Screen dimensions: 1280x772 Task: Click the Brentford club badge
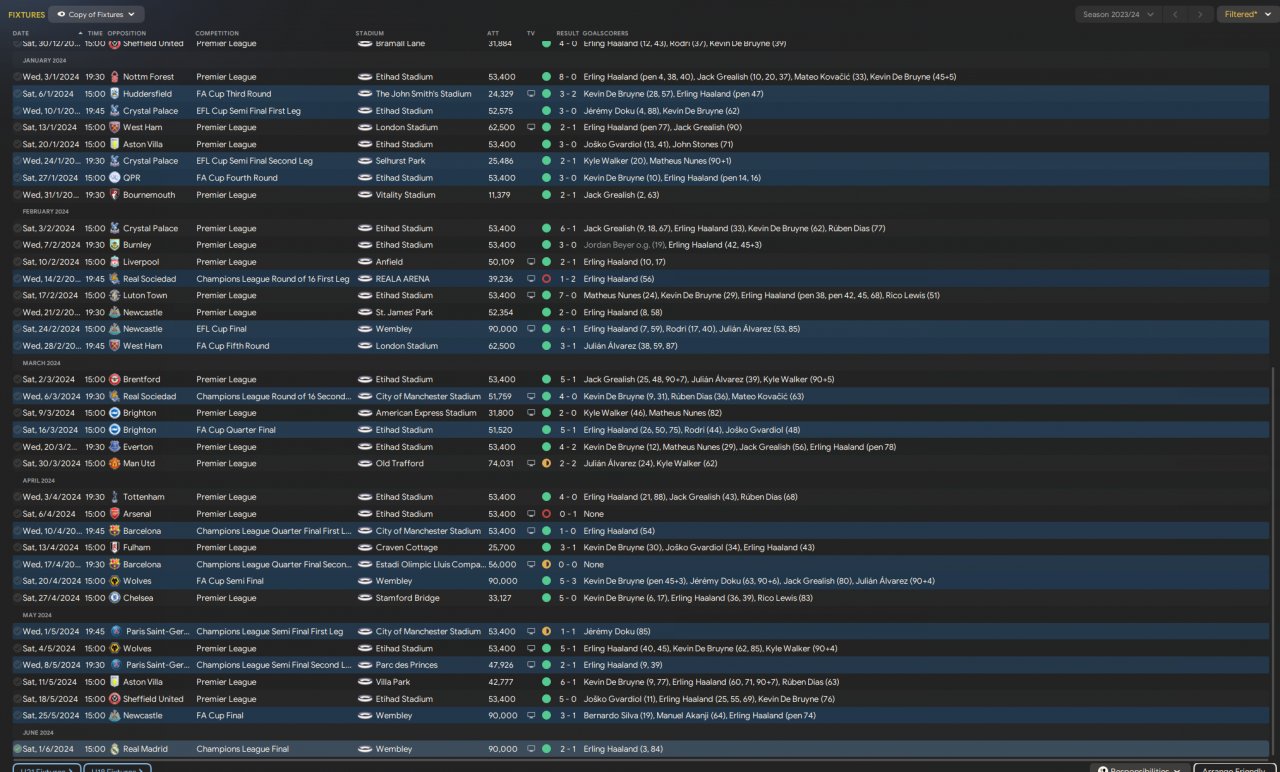click(x=115, y=380)
